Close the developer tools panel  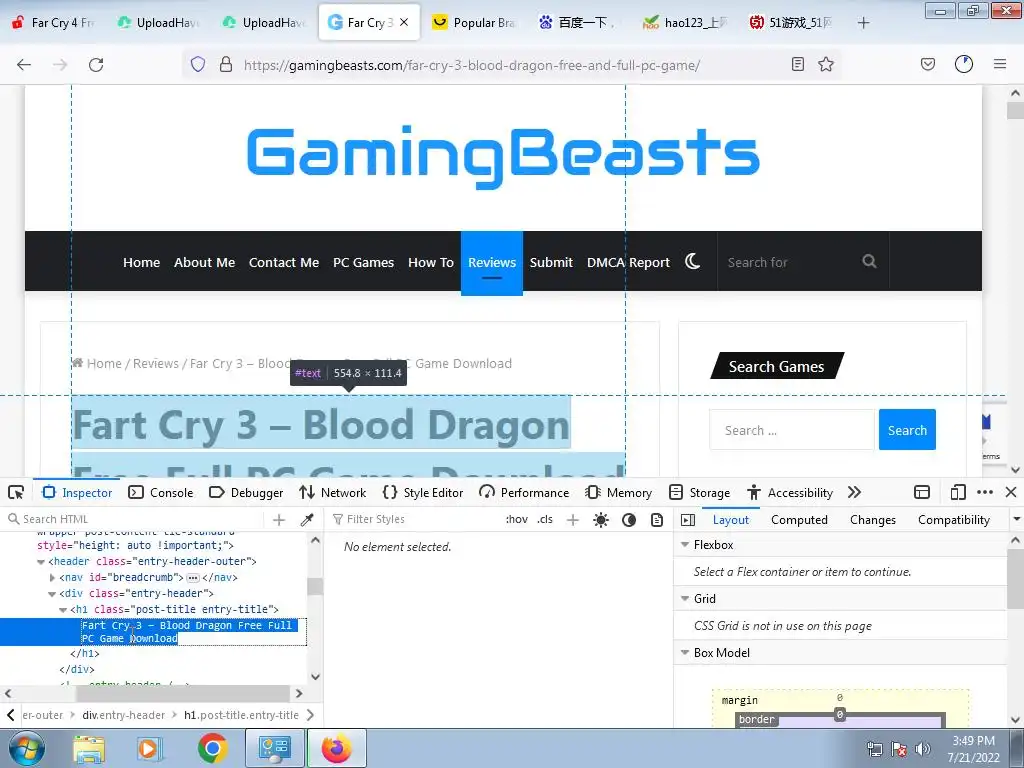click(1011, 492)
